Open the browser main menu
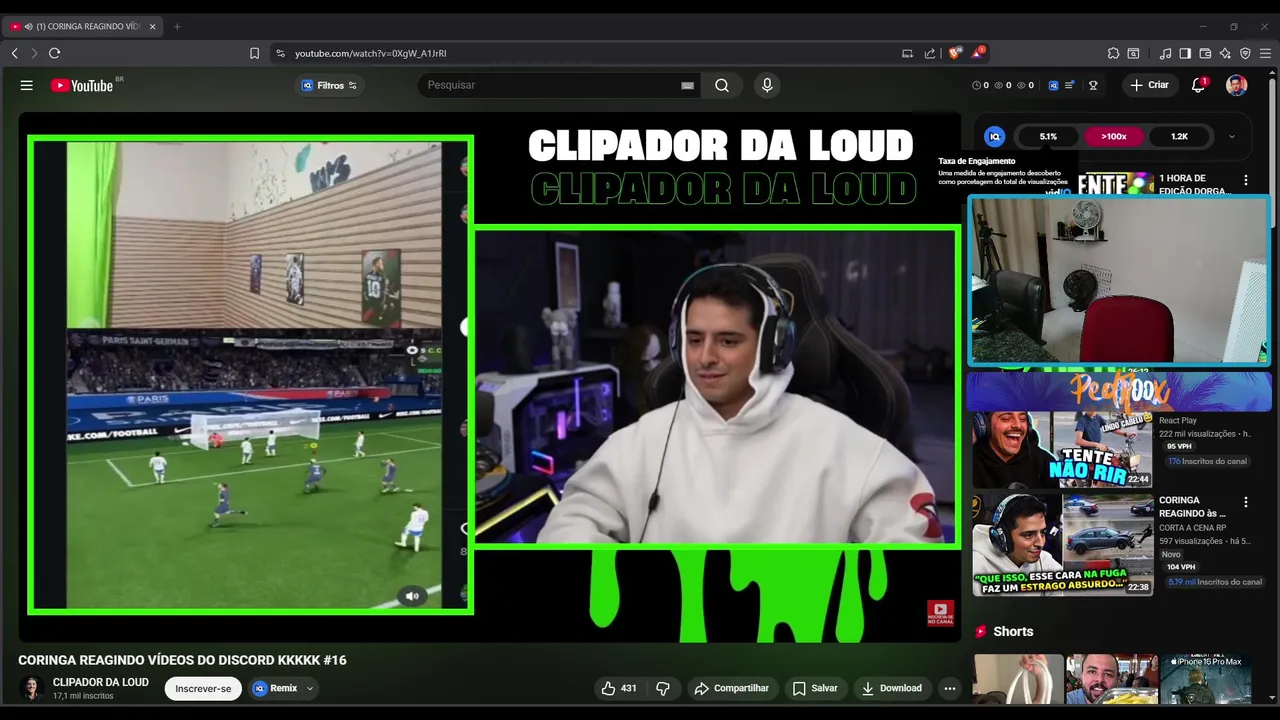This screenshot has width=1280, height=720. [x=1265, y=53]
